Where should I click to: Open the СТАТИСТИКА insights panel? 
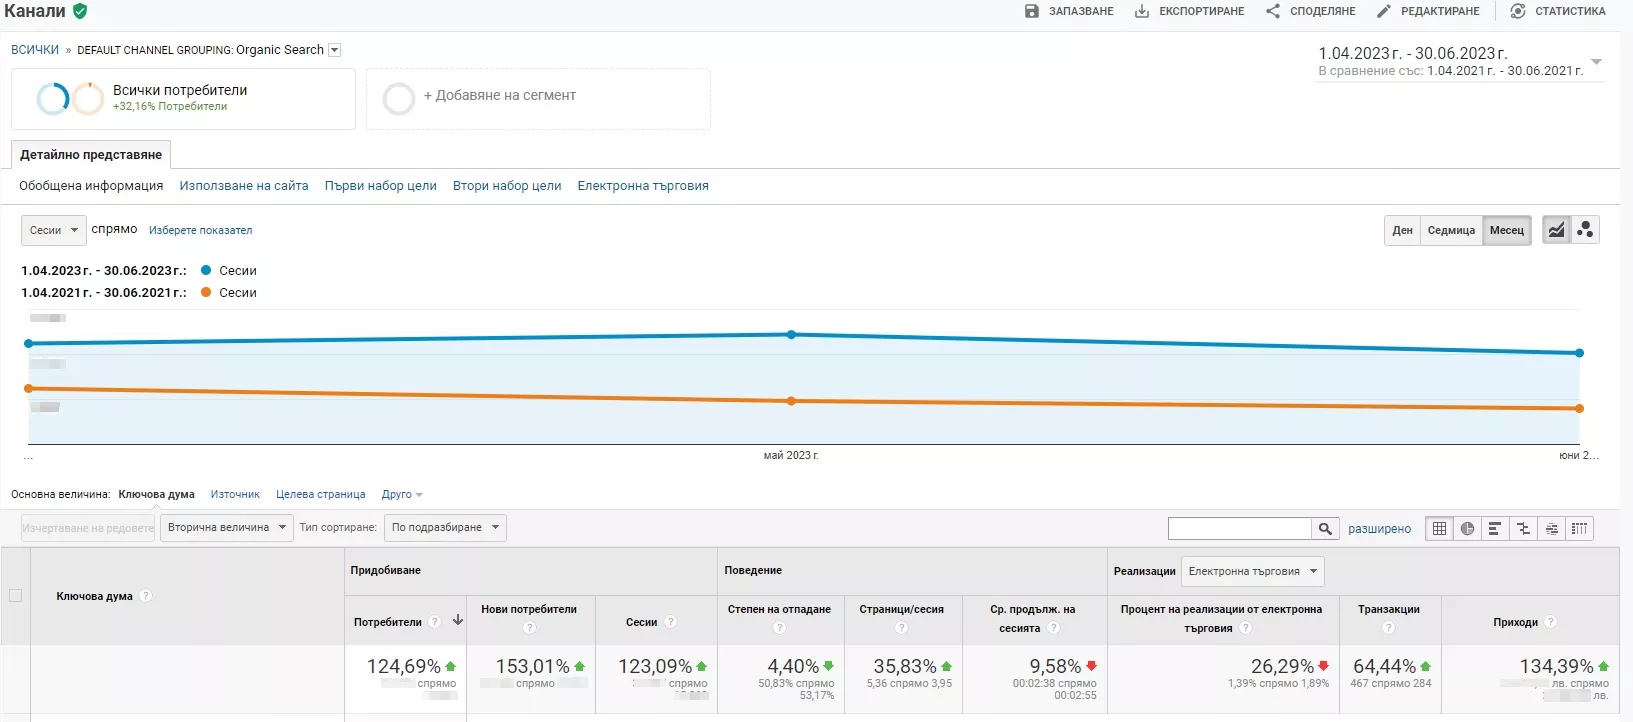point(1558,11)
